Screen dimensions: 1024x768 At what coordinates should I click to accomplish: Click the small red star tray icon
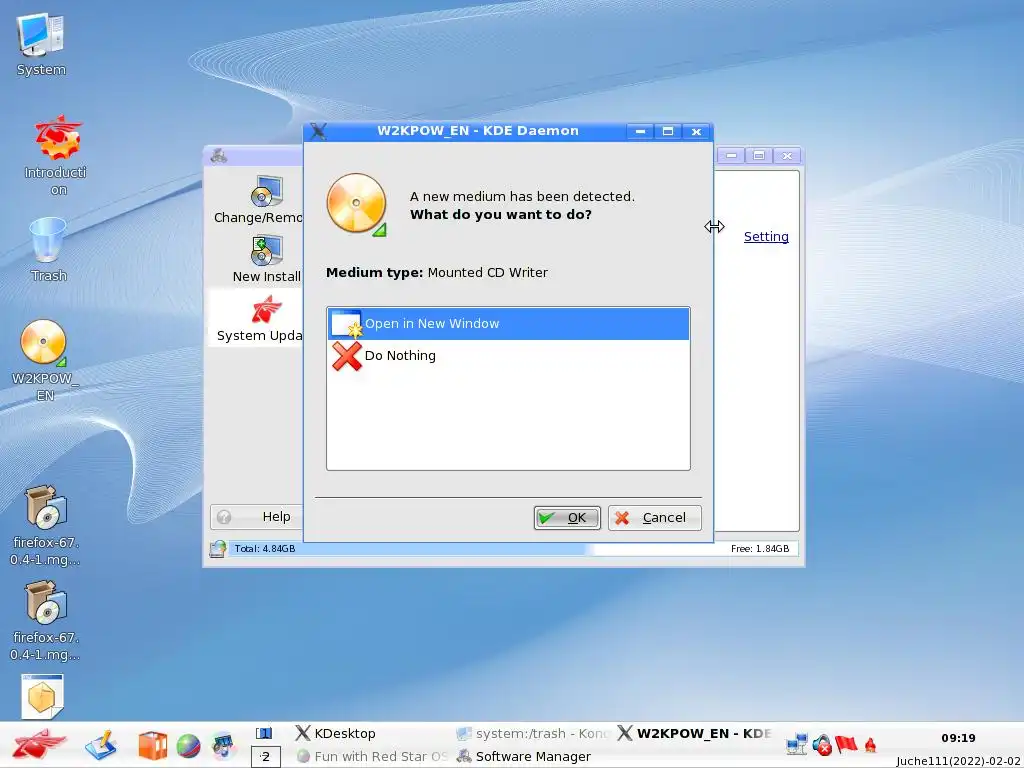[870, 744]
